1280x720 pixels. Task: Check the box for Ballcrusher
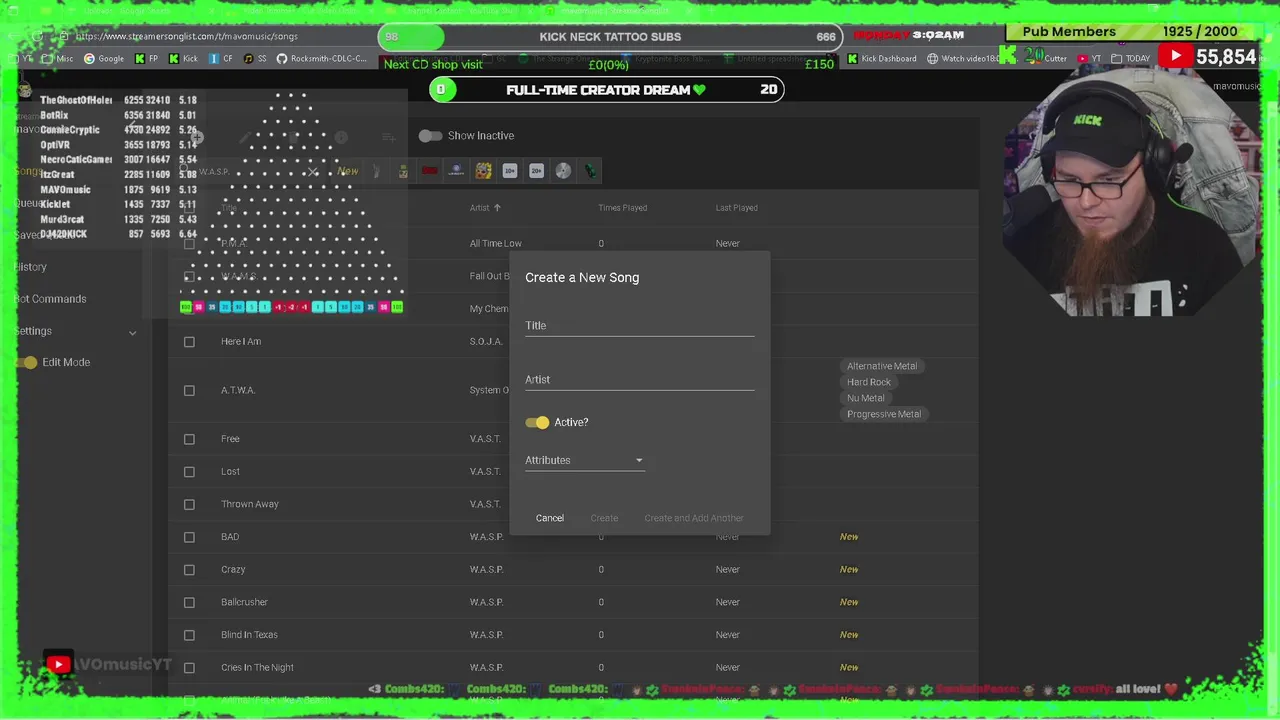tap(189, 602)
